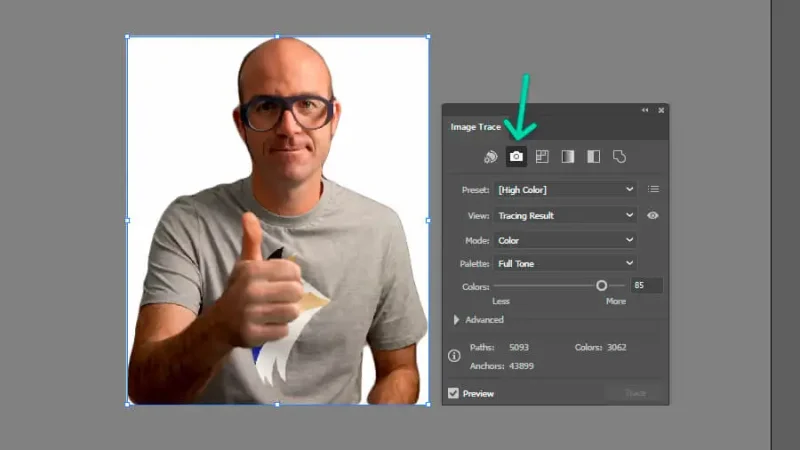Screen dimensions: 800x450
Task: Toggle the tracing result eye icon
Action: coord(653,215)
